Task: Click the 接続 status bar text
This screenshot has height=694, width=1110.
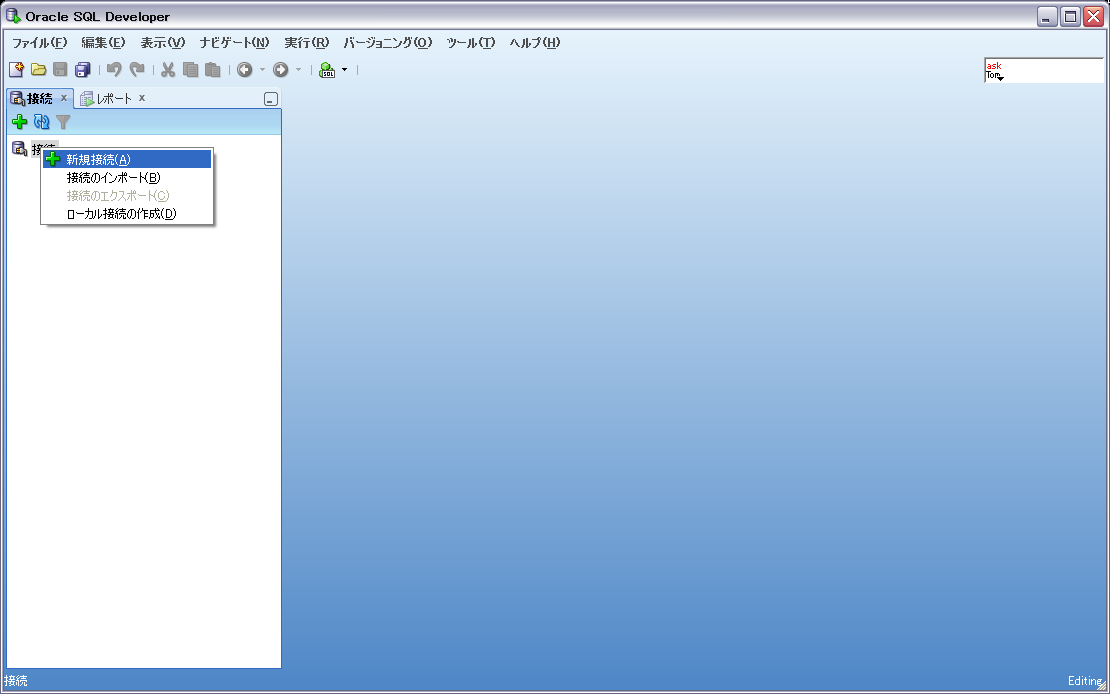Action: (x=16, y=681)
